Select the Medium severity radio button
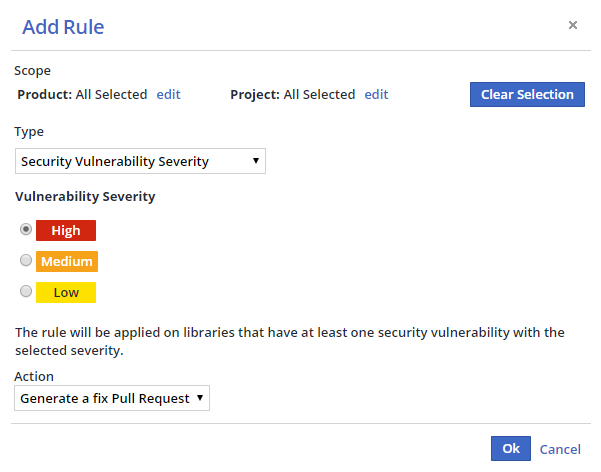 tap(26, 260)
